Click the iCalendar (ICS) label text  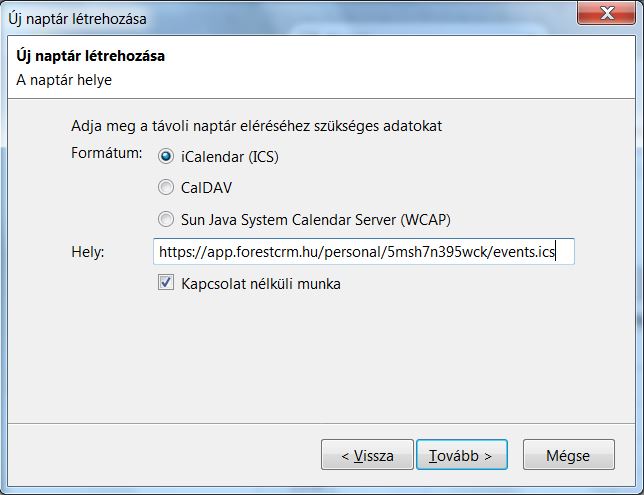(230, 155)
